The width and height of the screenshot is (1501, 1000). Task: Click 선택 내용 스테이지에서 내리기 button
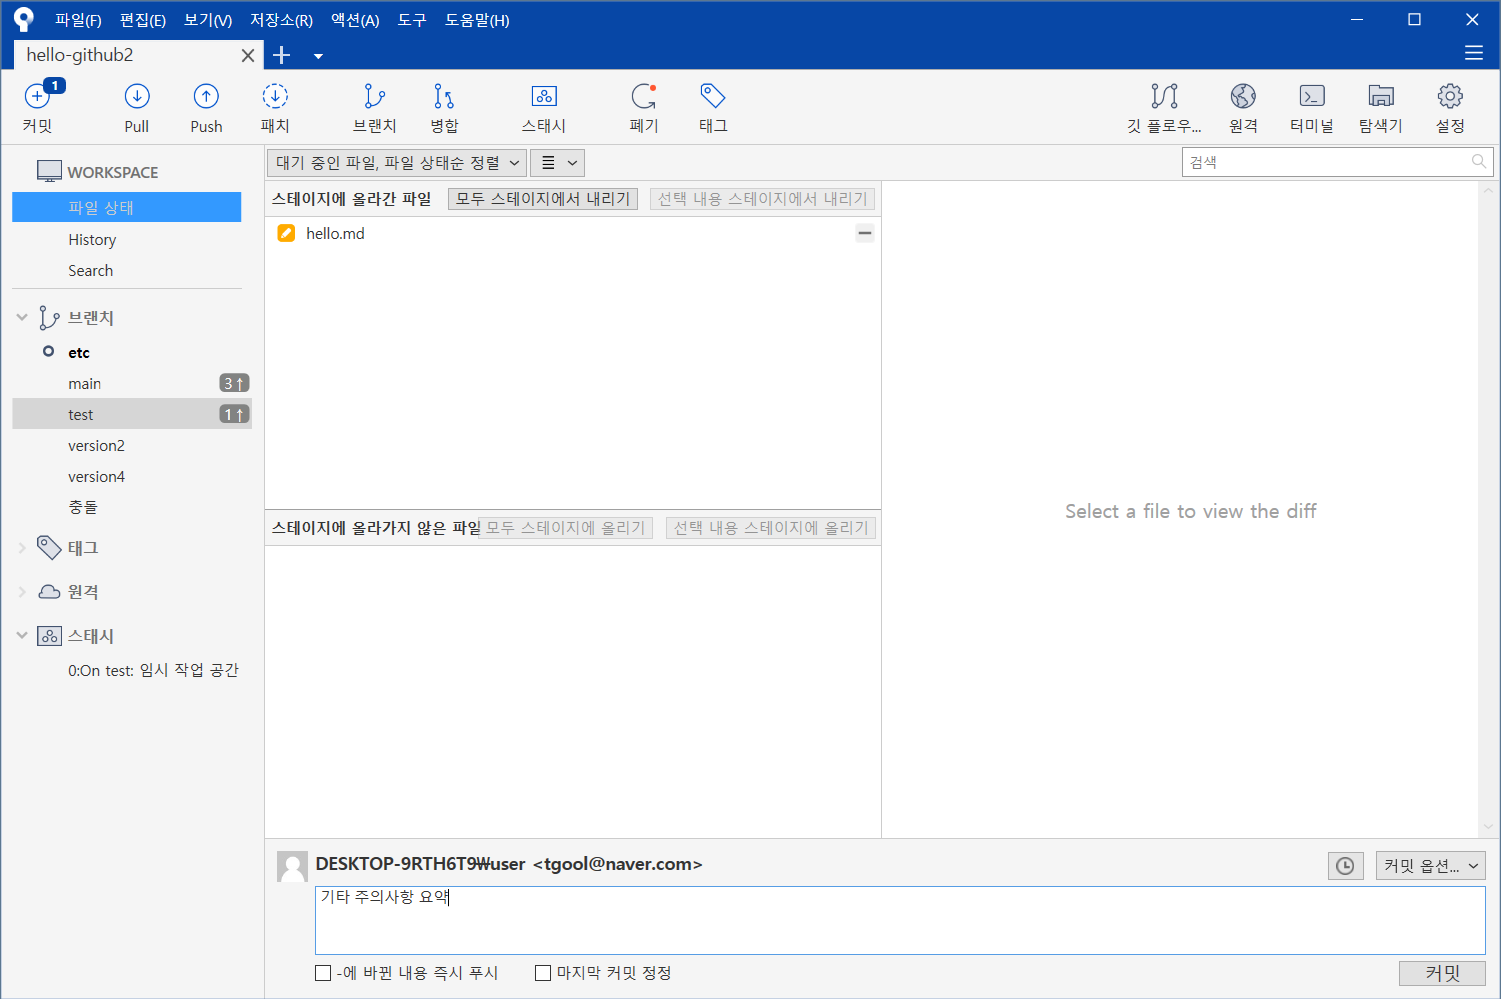[x=762, y=199]
